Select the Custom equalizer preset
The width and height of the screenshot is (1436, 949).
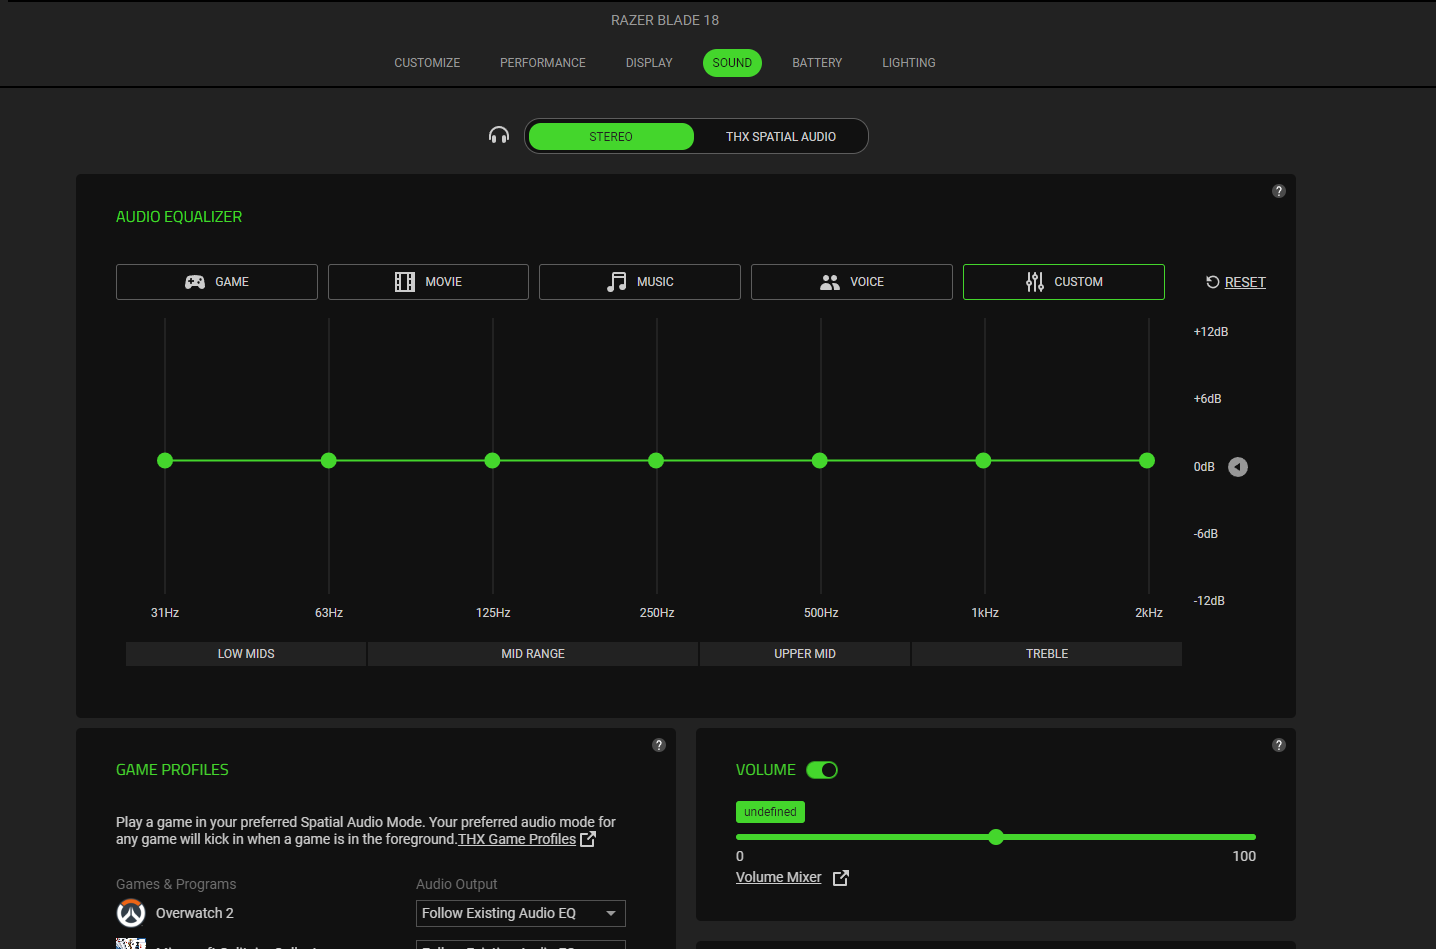(x=1064, y=282)
